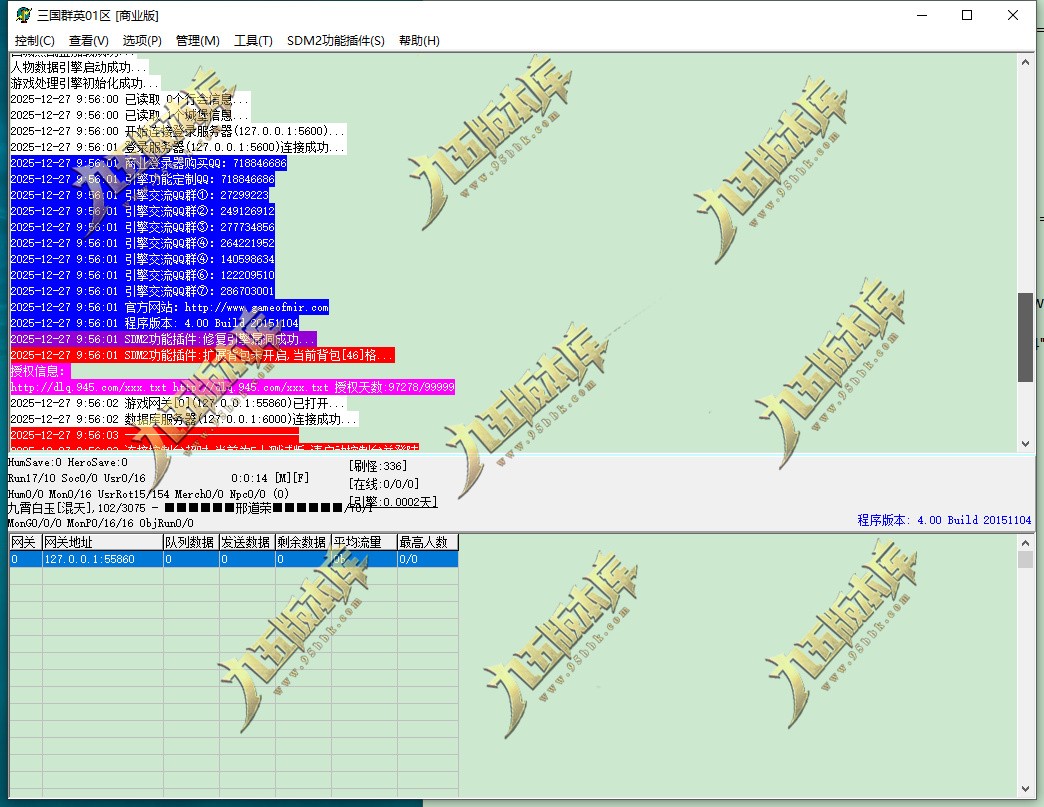Click the [在线:0/0/0] status text

click(x=384, y=484)
